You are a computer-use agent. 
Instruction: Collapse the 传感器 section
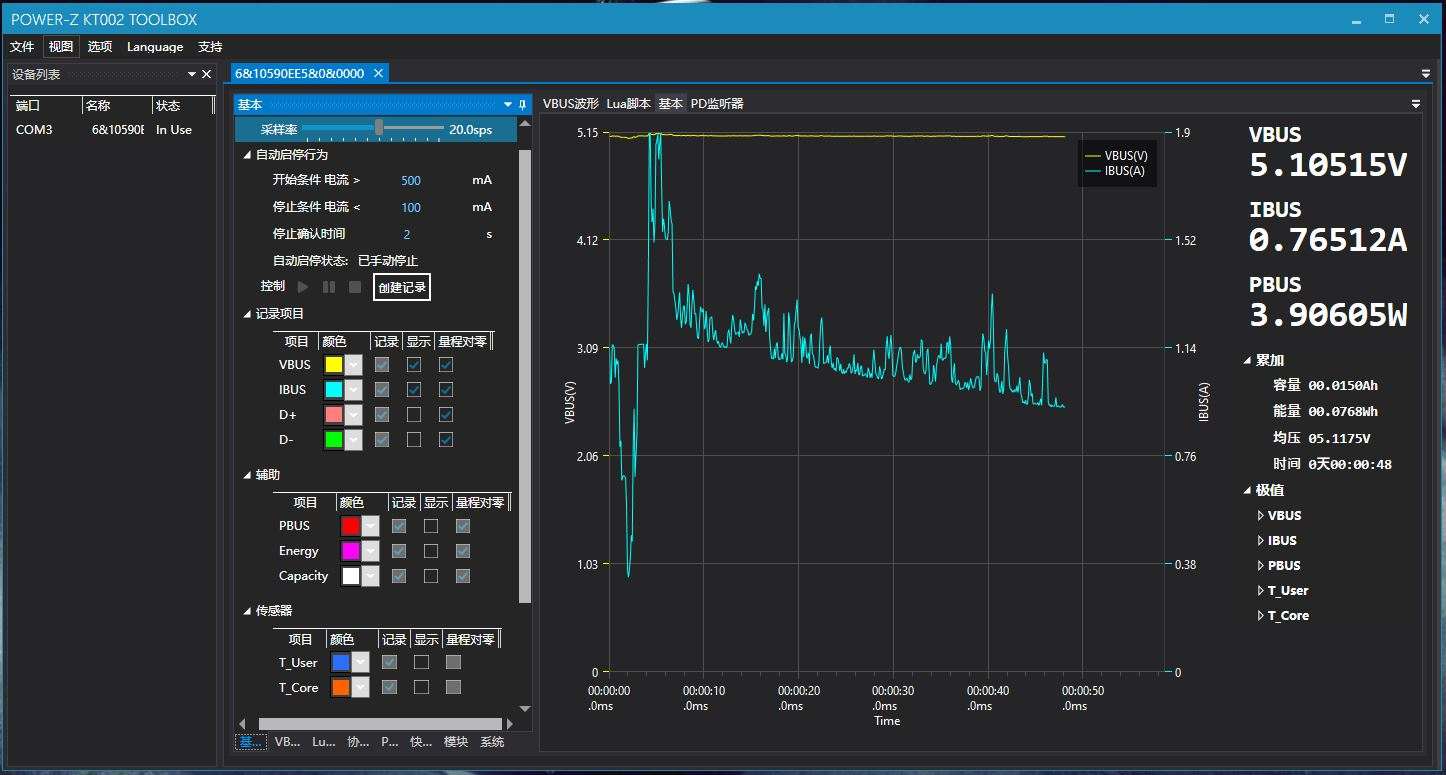click(248, 611)
